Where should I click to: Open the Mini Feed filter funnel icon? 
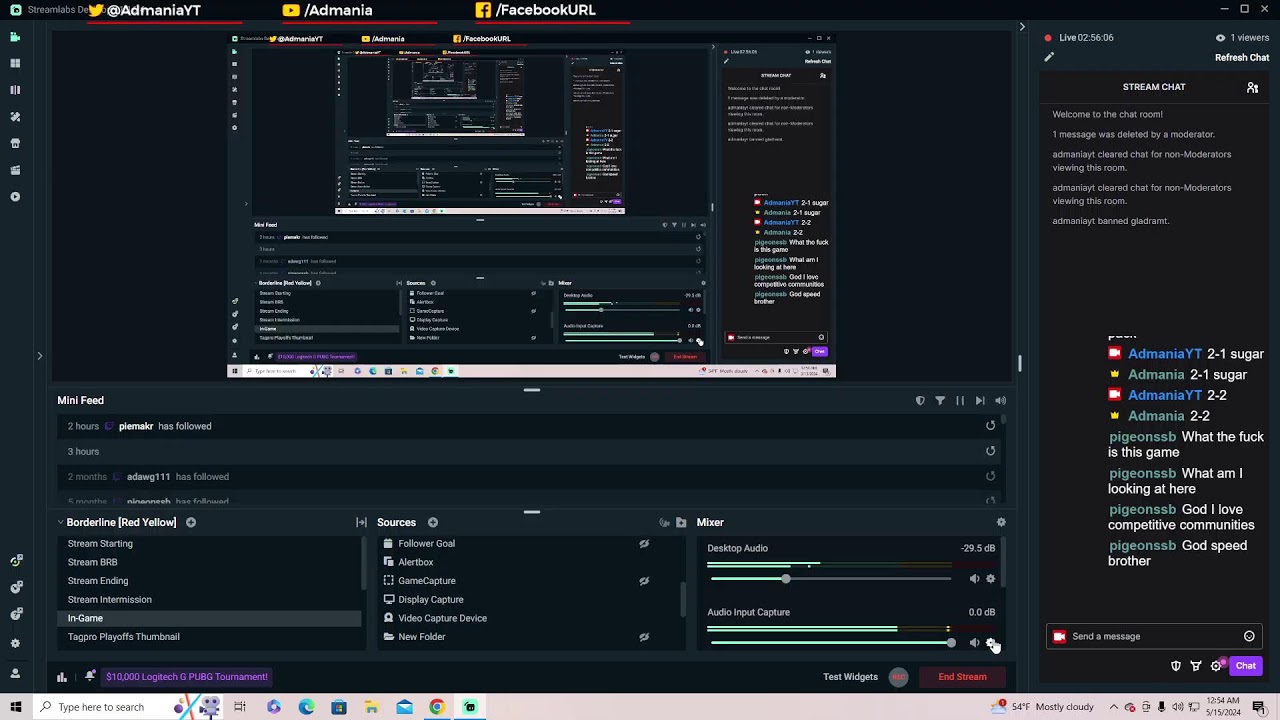[x=940, y=401]
